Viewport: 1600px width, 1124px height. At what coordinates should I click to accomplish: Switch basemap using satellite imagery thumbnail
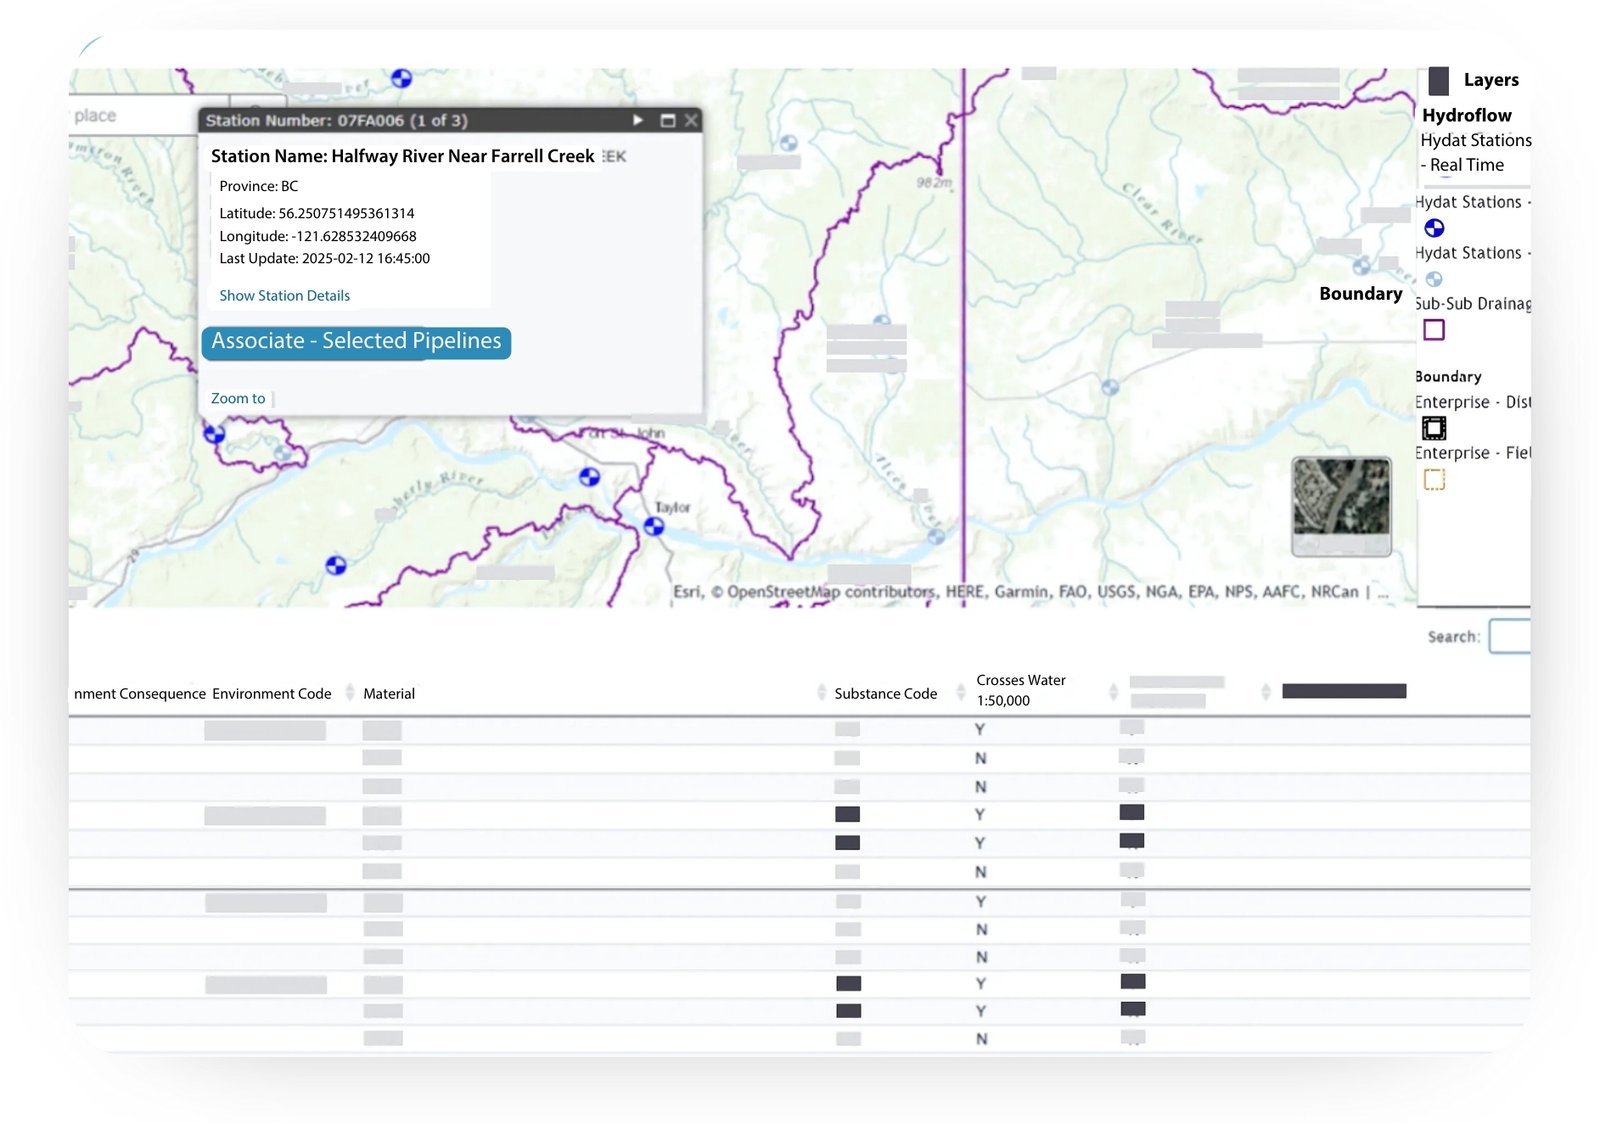click(x=1341, y=506)
